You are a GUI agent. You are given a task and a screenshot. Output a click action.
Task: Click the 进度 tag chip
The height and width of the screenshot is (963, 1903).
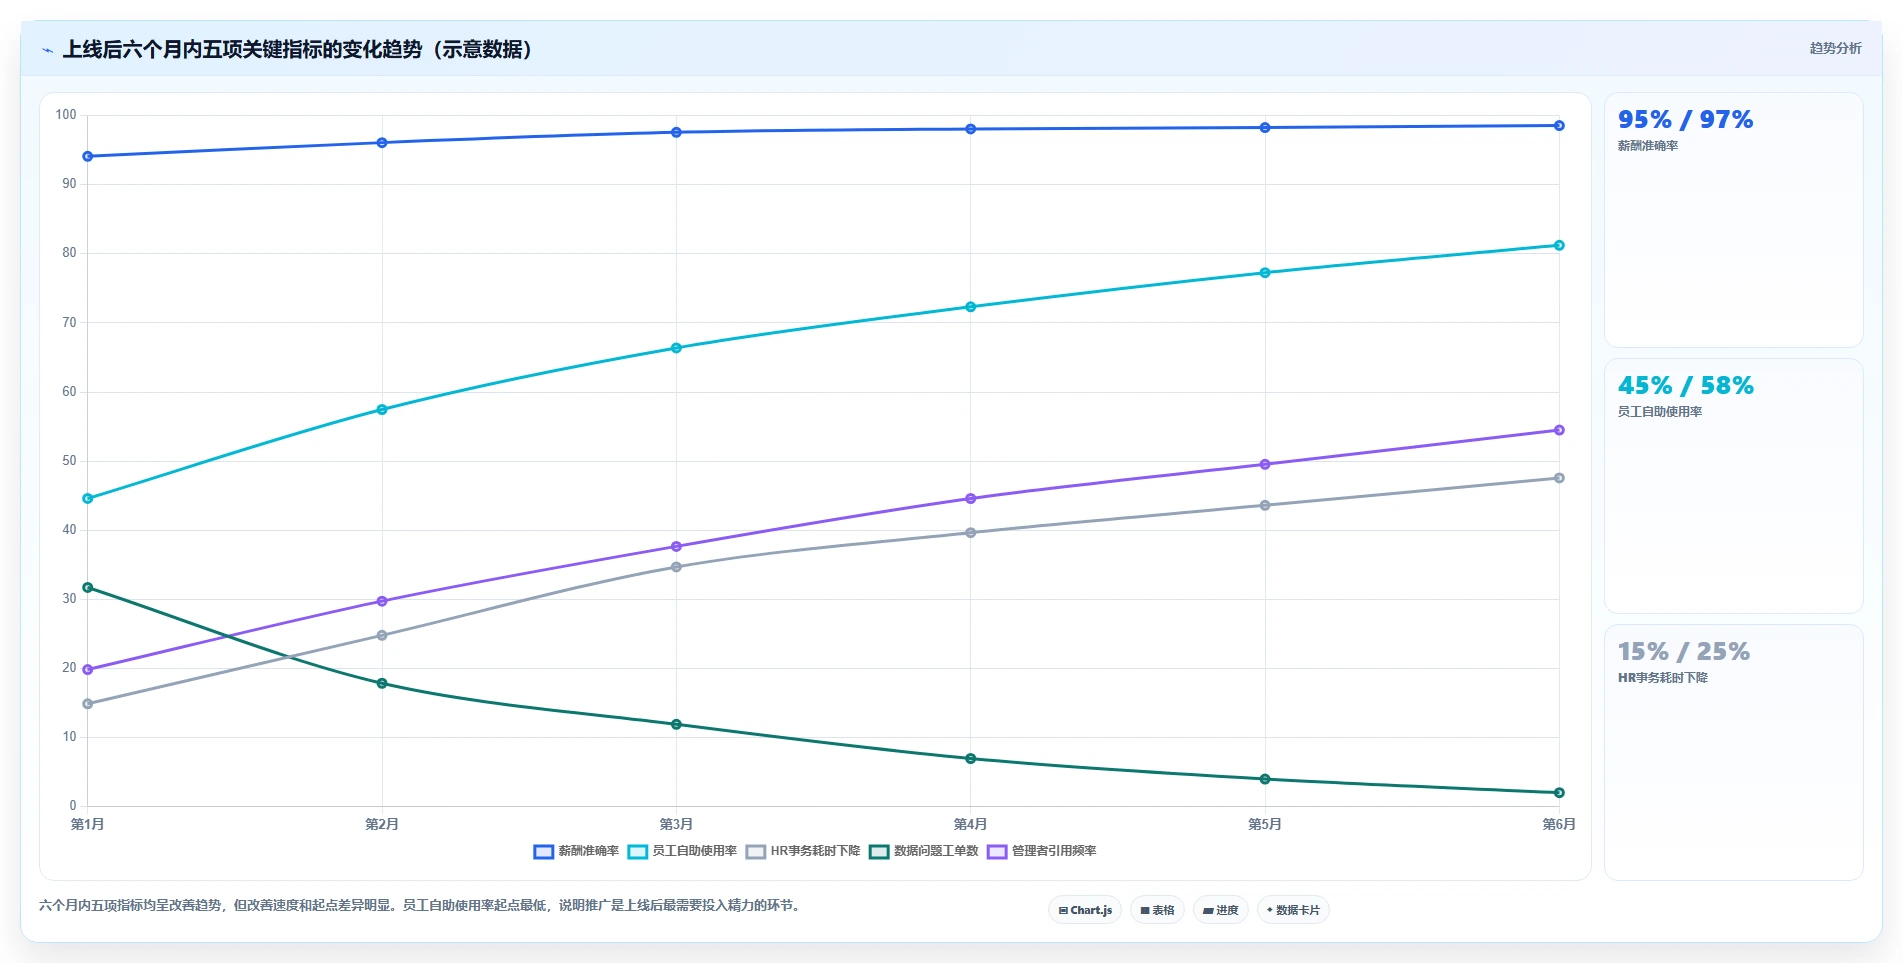(1220, 910)
